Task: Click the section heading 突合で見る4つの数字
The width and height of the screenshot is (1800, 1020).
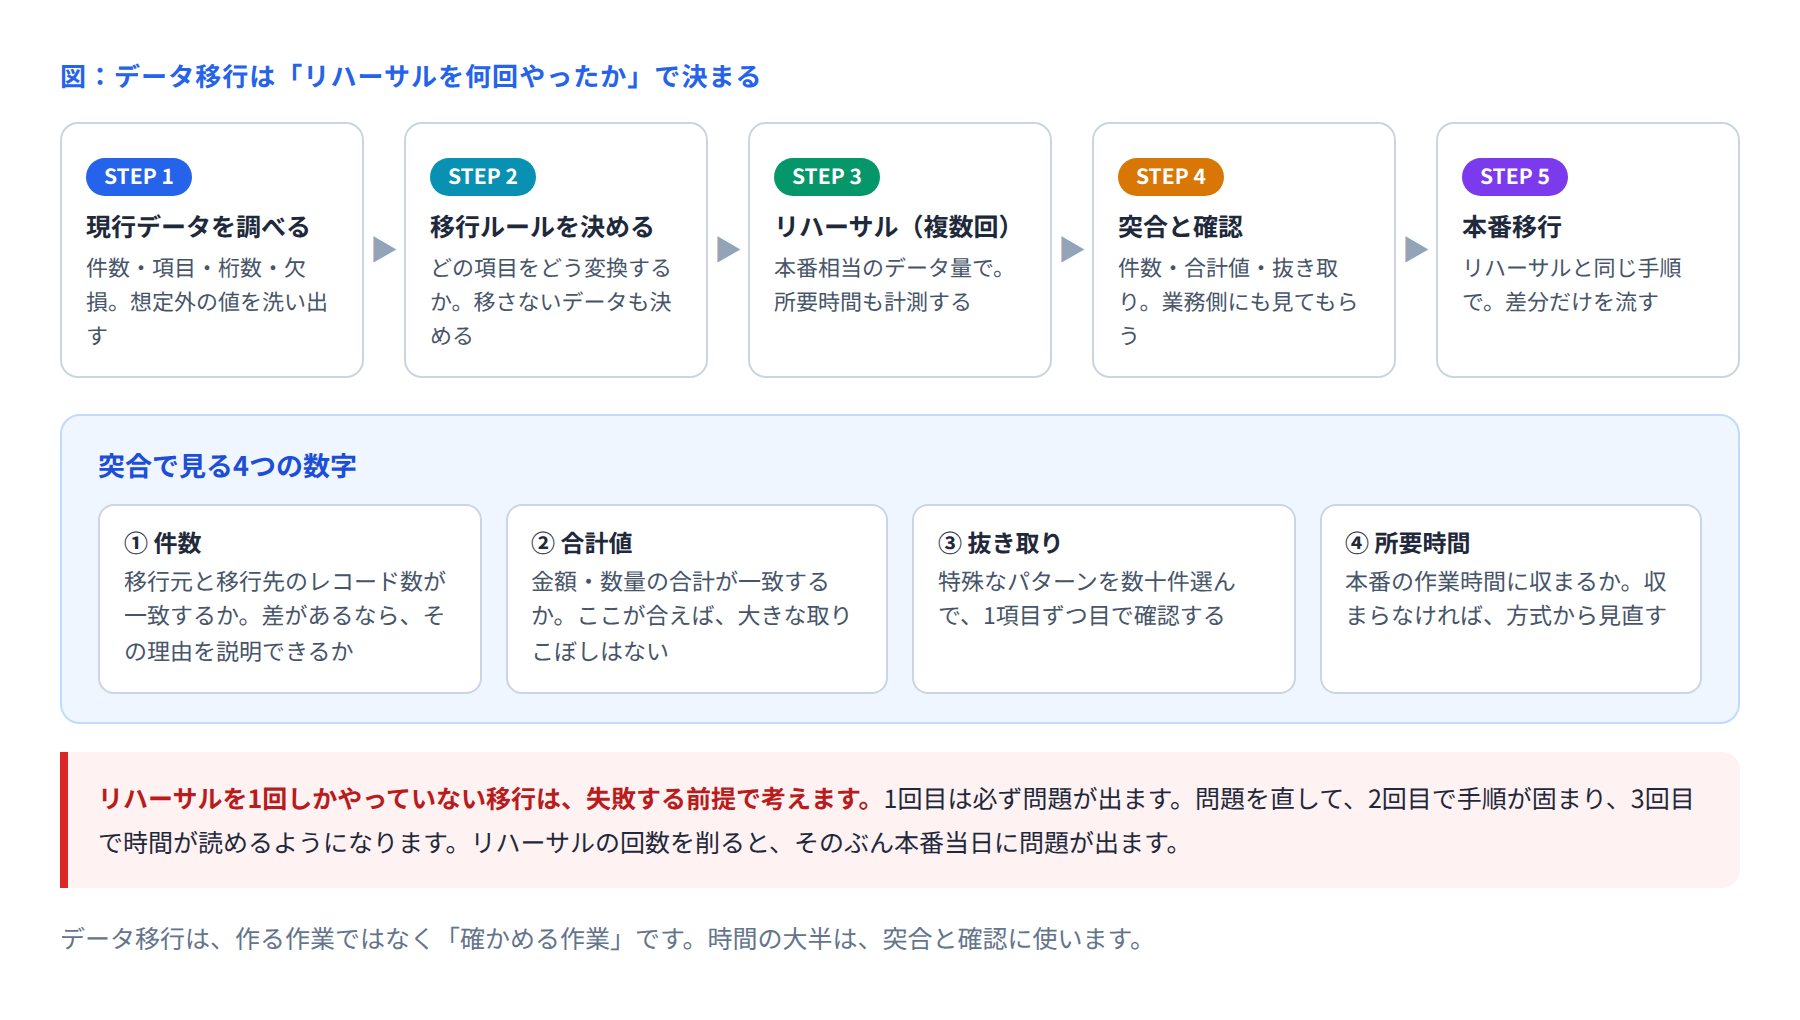Action: tap(228, 466)
